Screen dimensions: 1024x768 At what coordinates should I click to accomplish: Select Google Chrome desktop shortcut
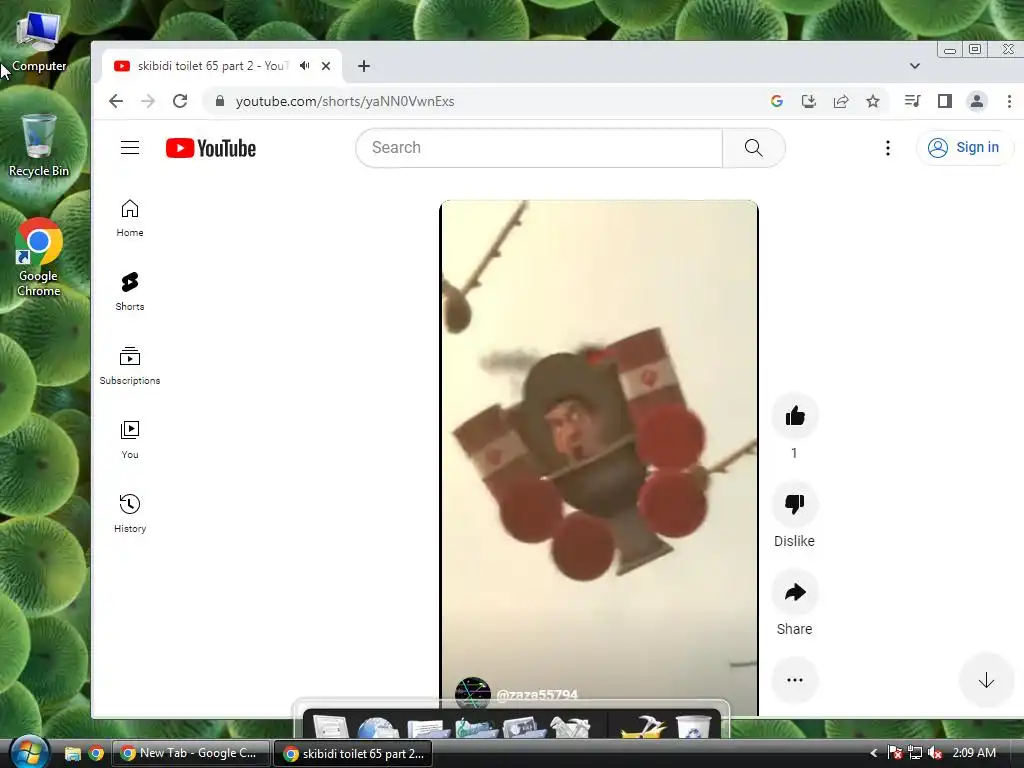(39, 257)
